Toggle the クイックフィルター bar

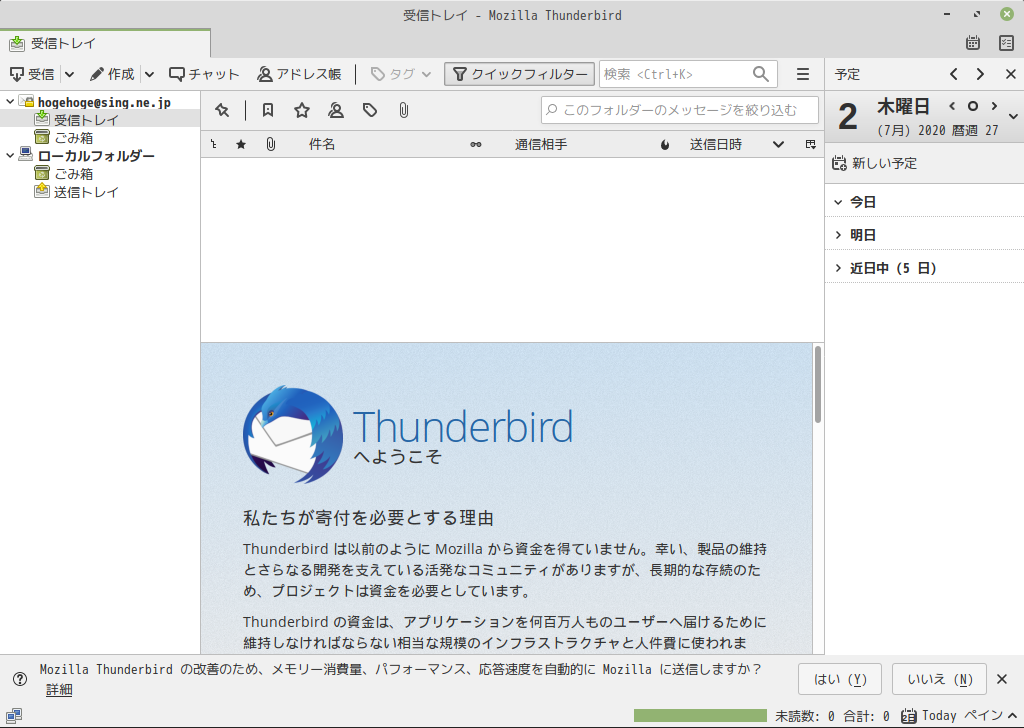tap(520, 74)
